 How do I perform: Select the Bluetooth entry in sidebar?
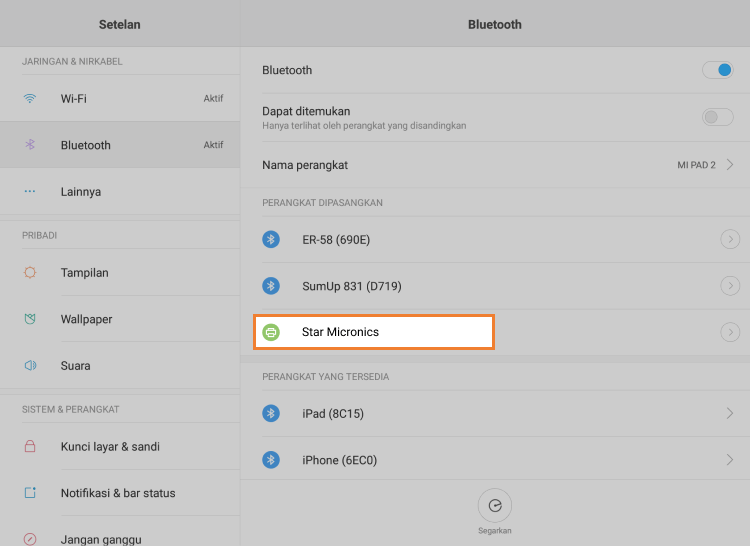tap(86, 145)
